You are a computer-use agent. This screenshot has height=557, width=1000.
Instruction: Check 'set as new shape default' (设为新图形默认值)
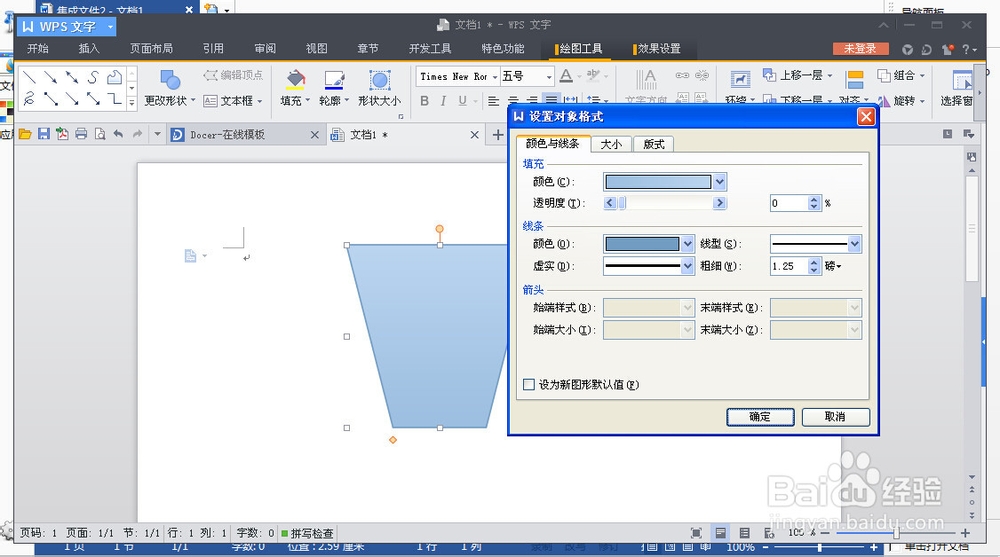point(529,384)
